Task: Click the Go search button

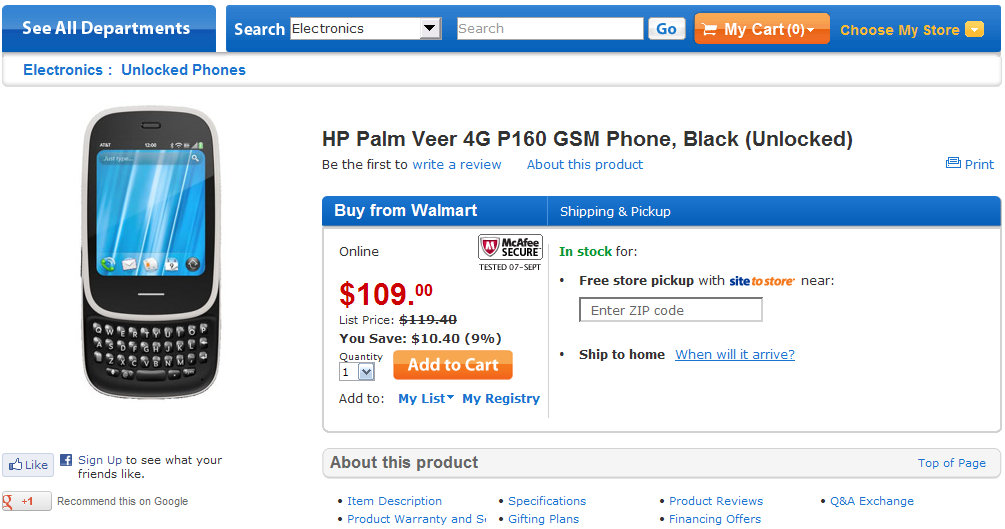Action: [666, 29]
